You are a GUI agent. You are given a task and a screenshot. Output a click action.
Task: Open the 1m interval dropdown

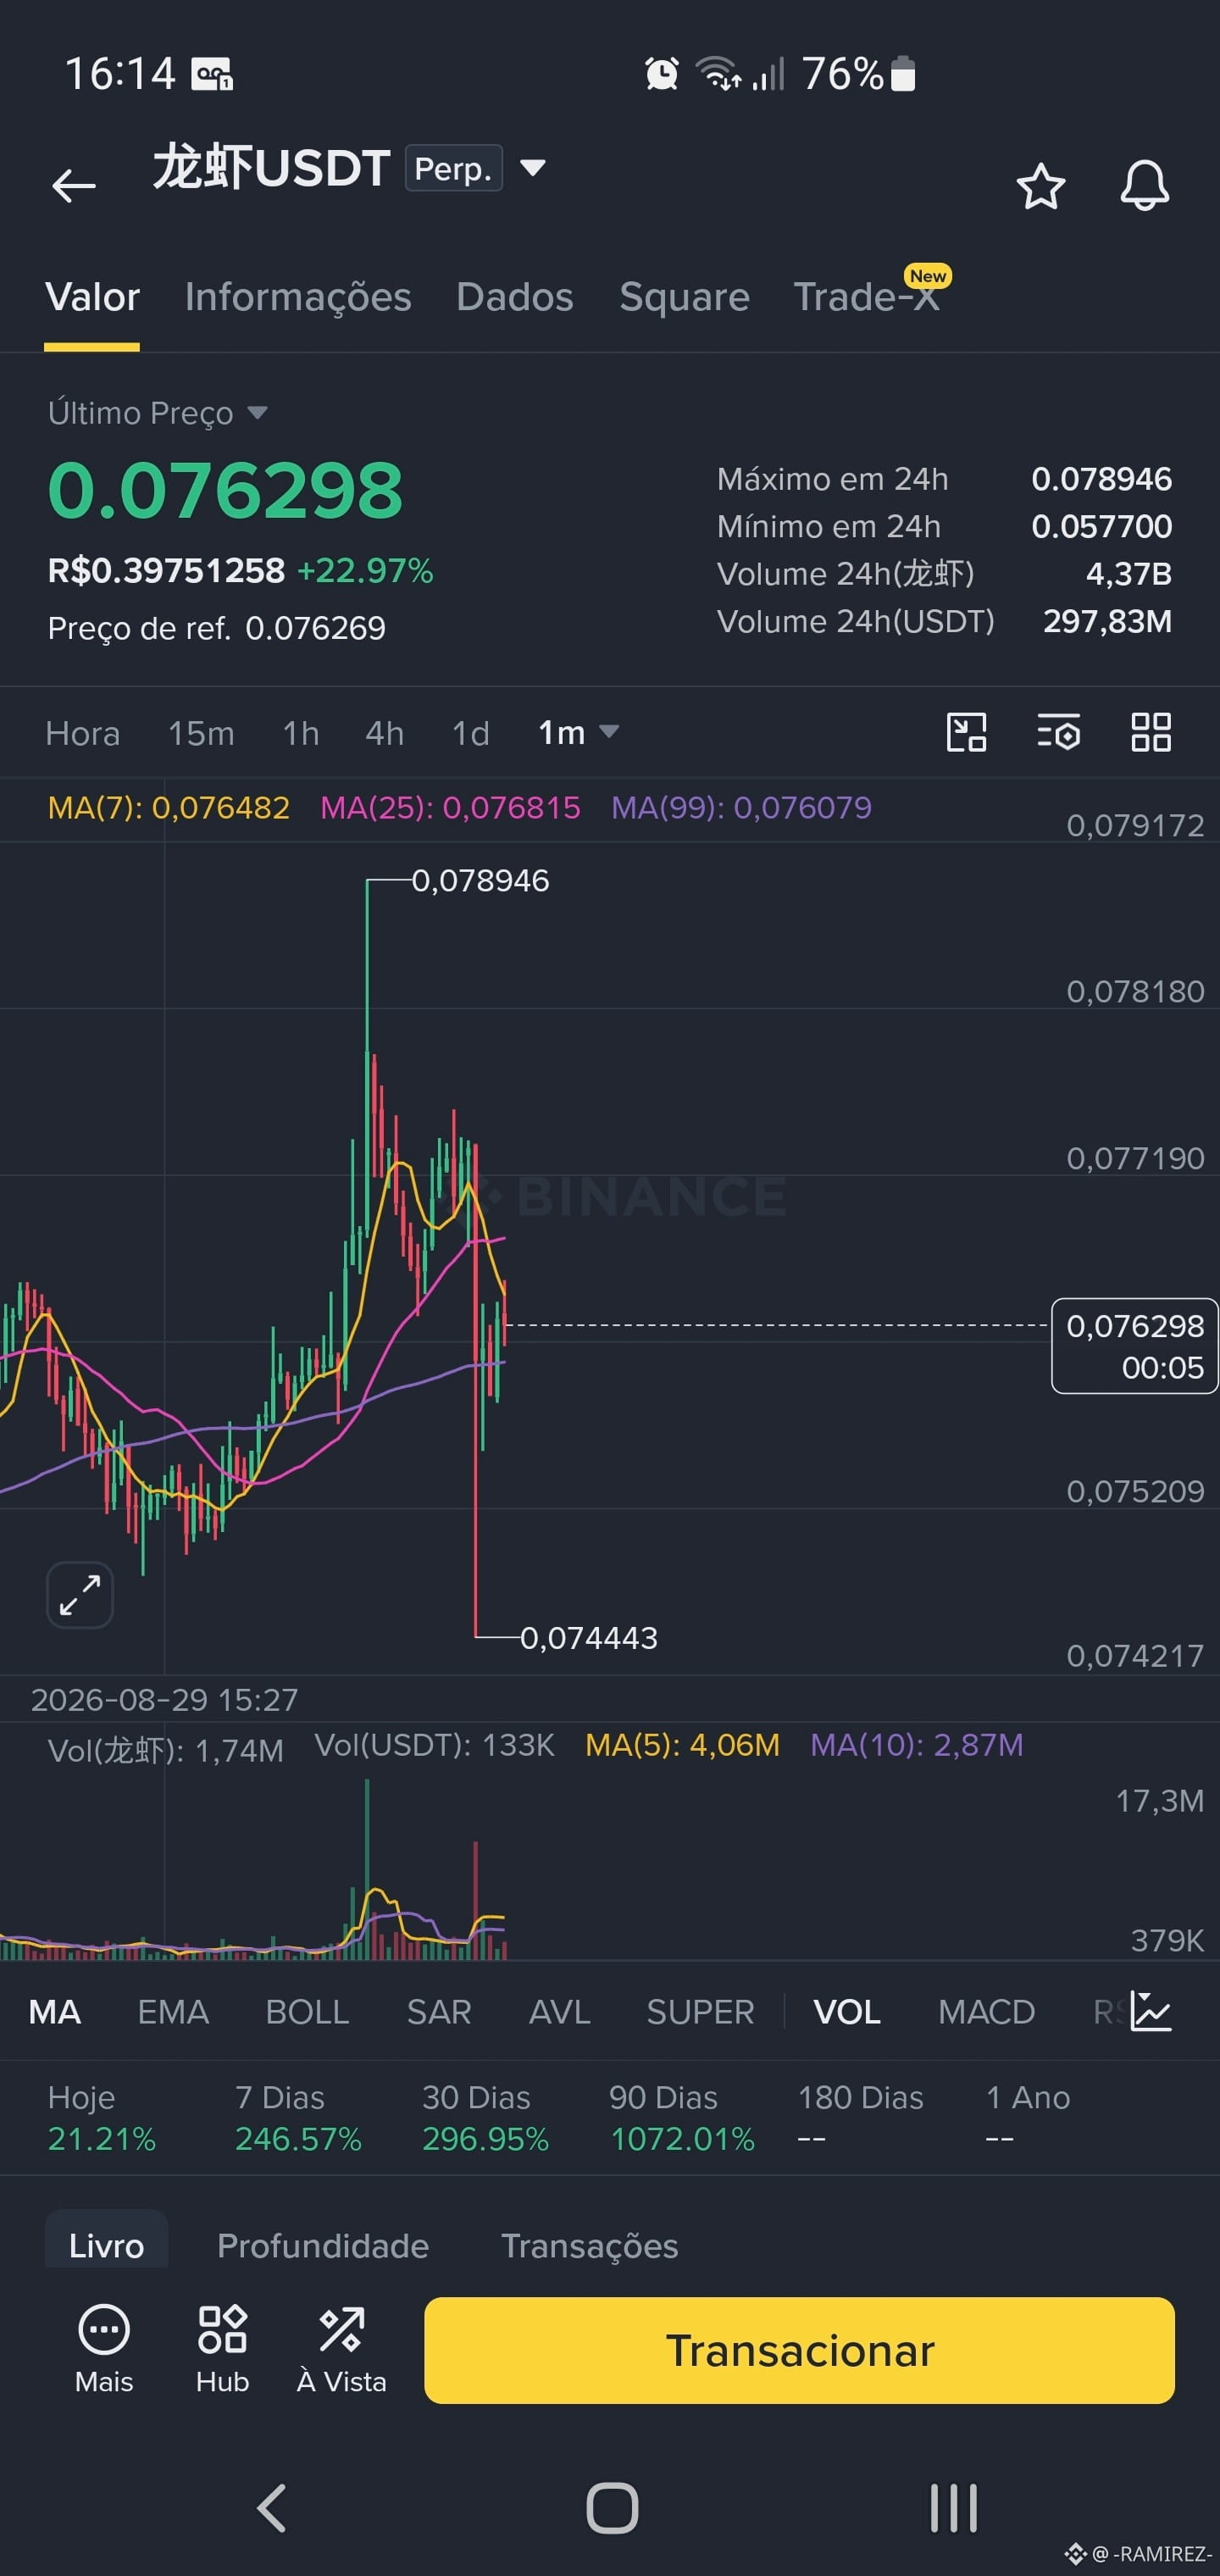pos(578,733)
